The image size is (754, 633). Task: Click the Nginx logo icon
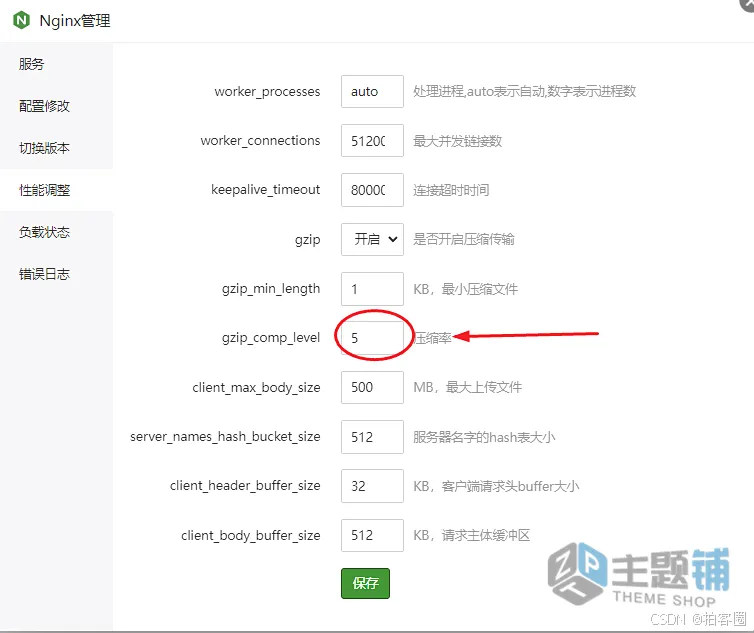coord(21,21)
